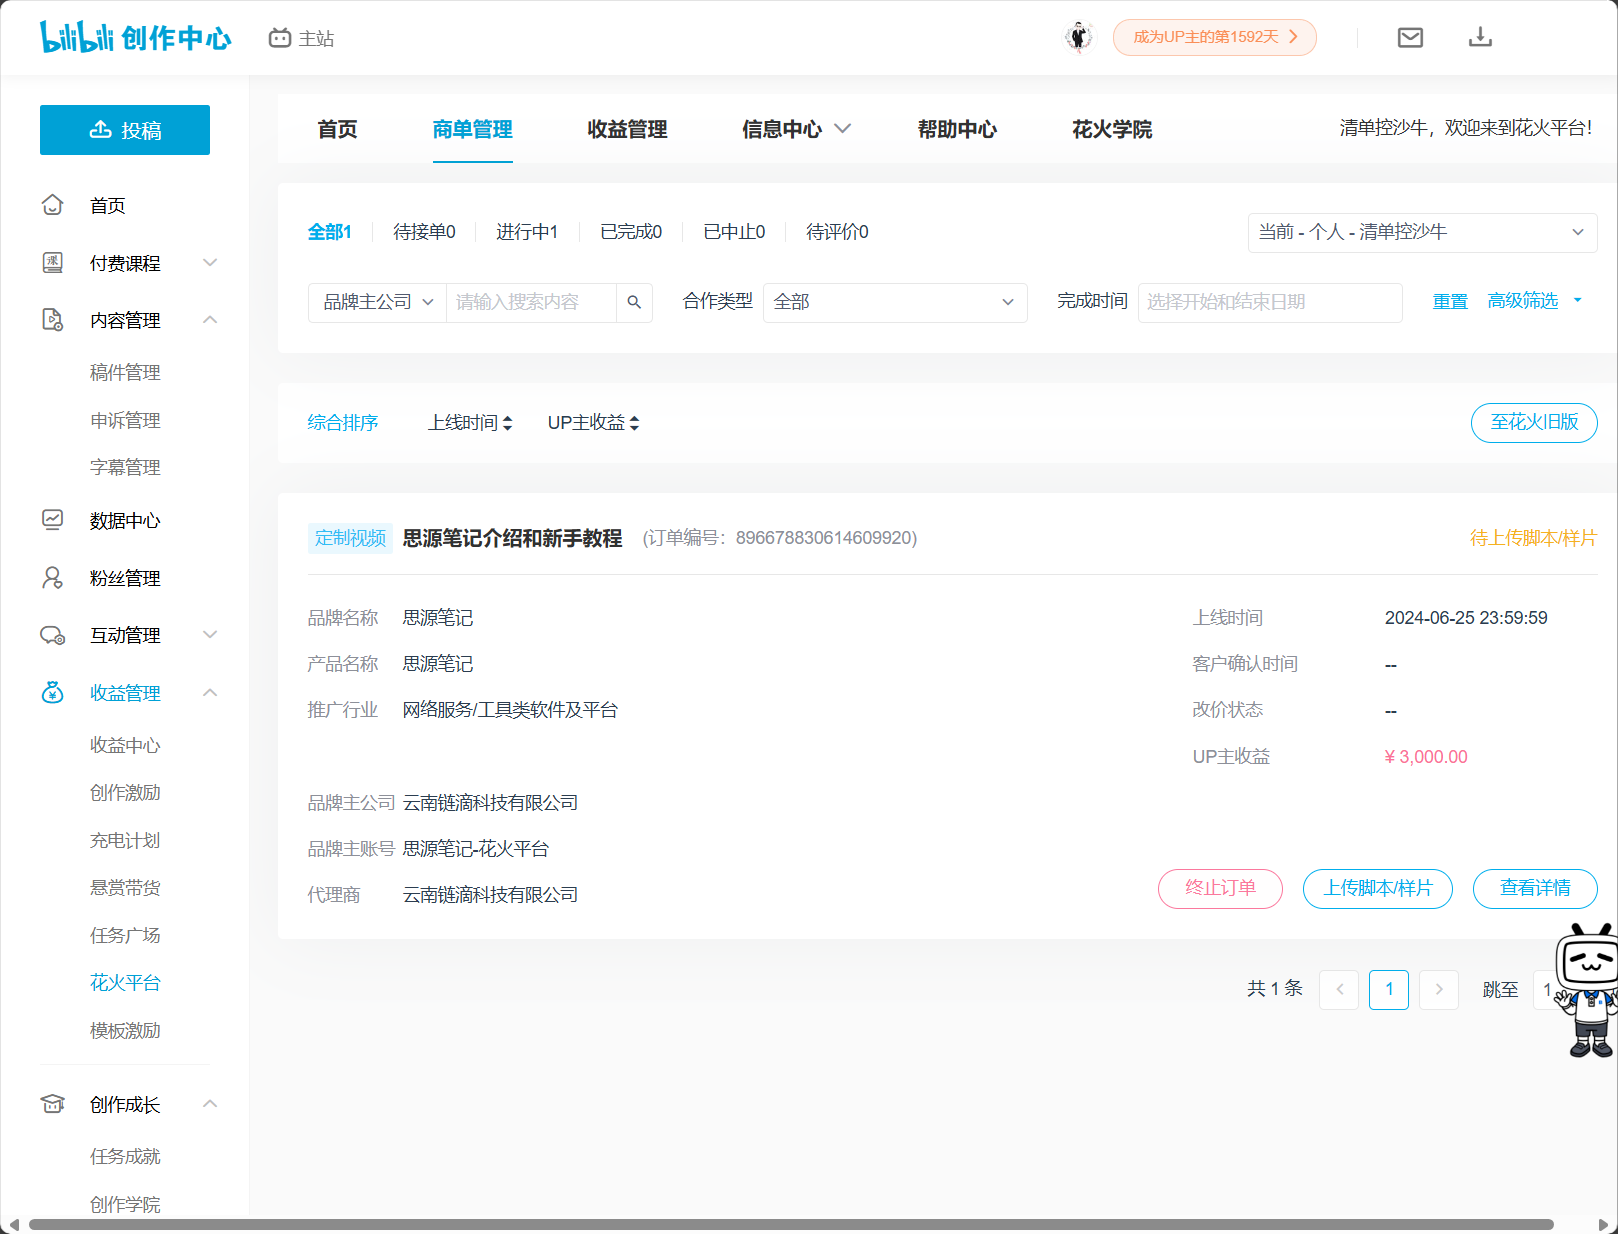
Task: Go to next page arrow
Action: (1439, 990)
